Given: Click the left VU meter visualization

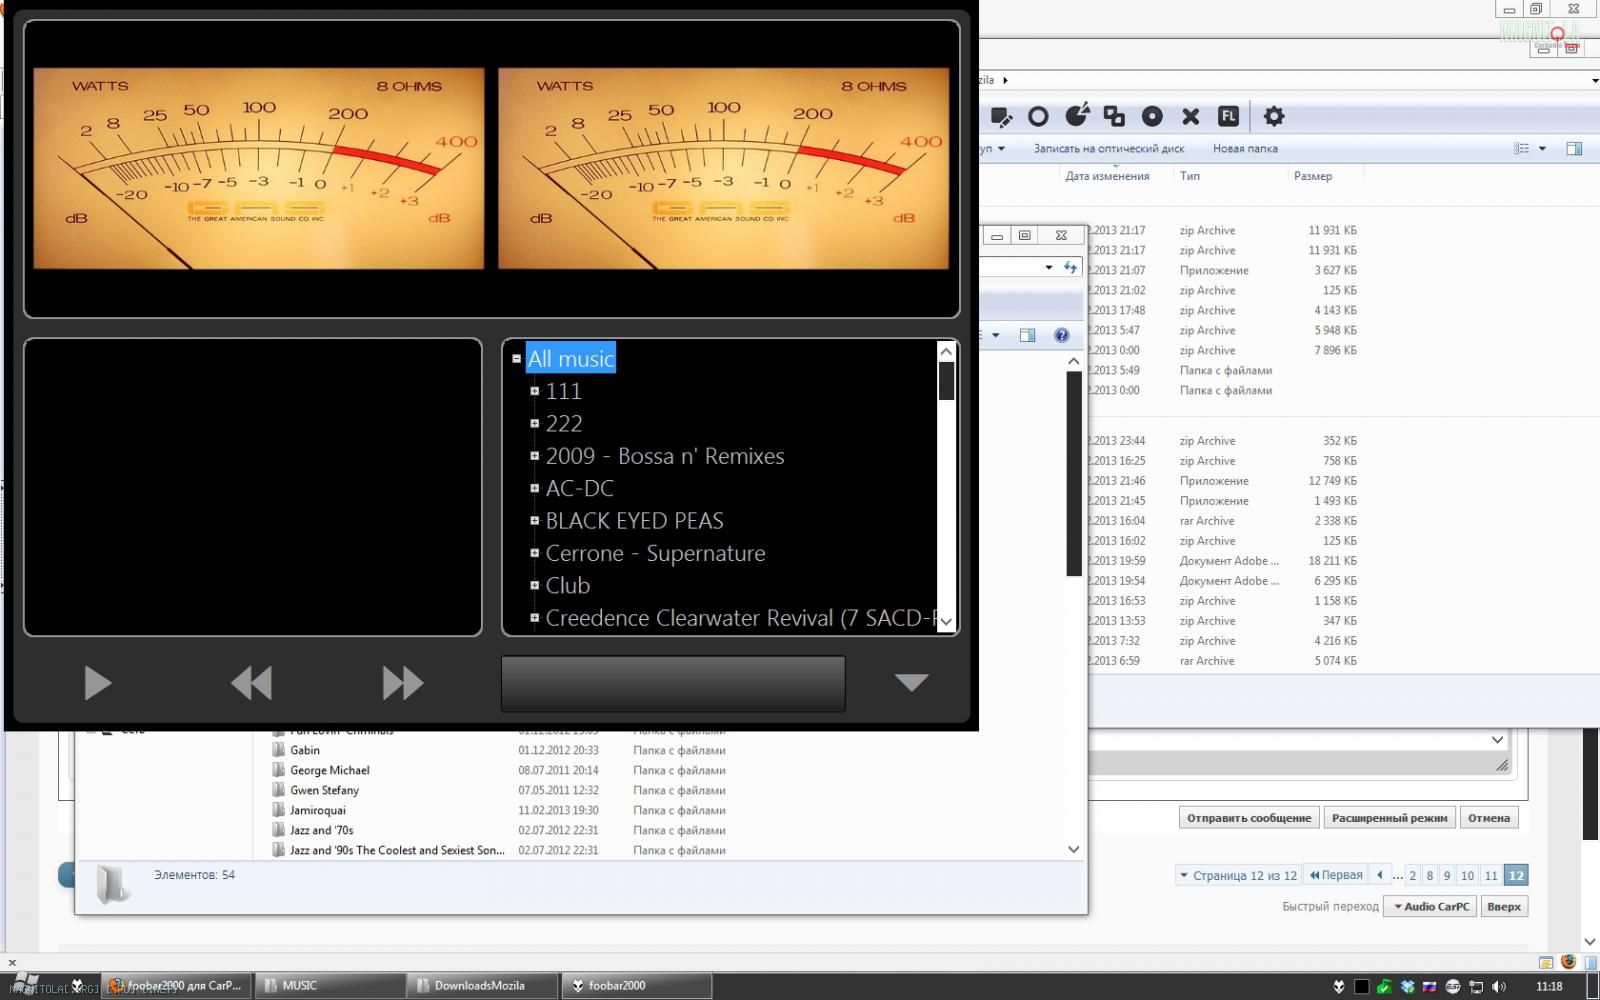Looking at the screenshot, I should (x=259, y=168).
